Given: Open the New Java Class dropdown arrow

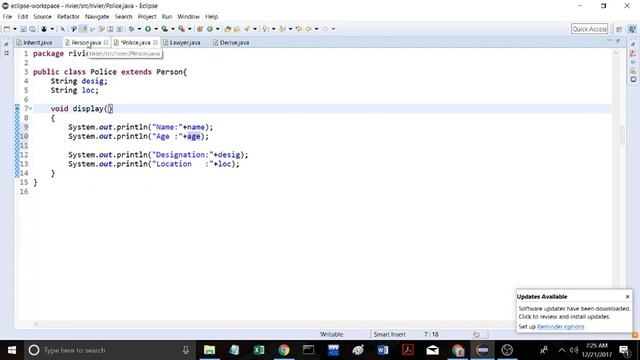Looking at the screenshot, I should pyautogui.click(x=218, y=29).
